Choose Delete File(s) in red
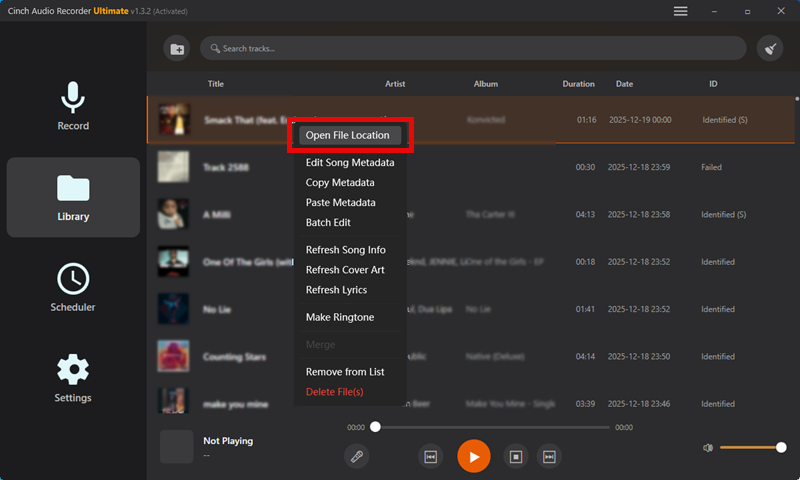800x480 pixels. [x=334, y=392]
